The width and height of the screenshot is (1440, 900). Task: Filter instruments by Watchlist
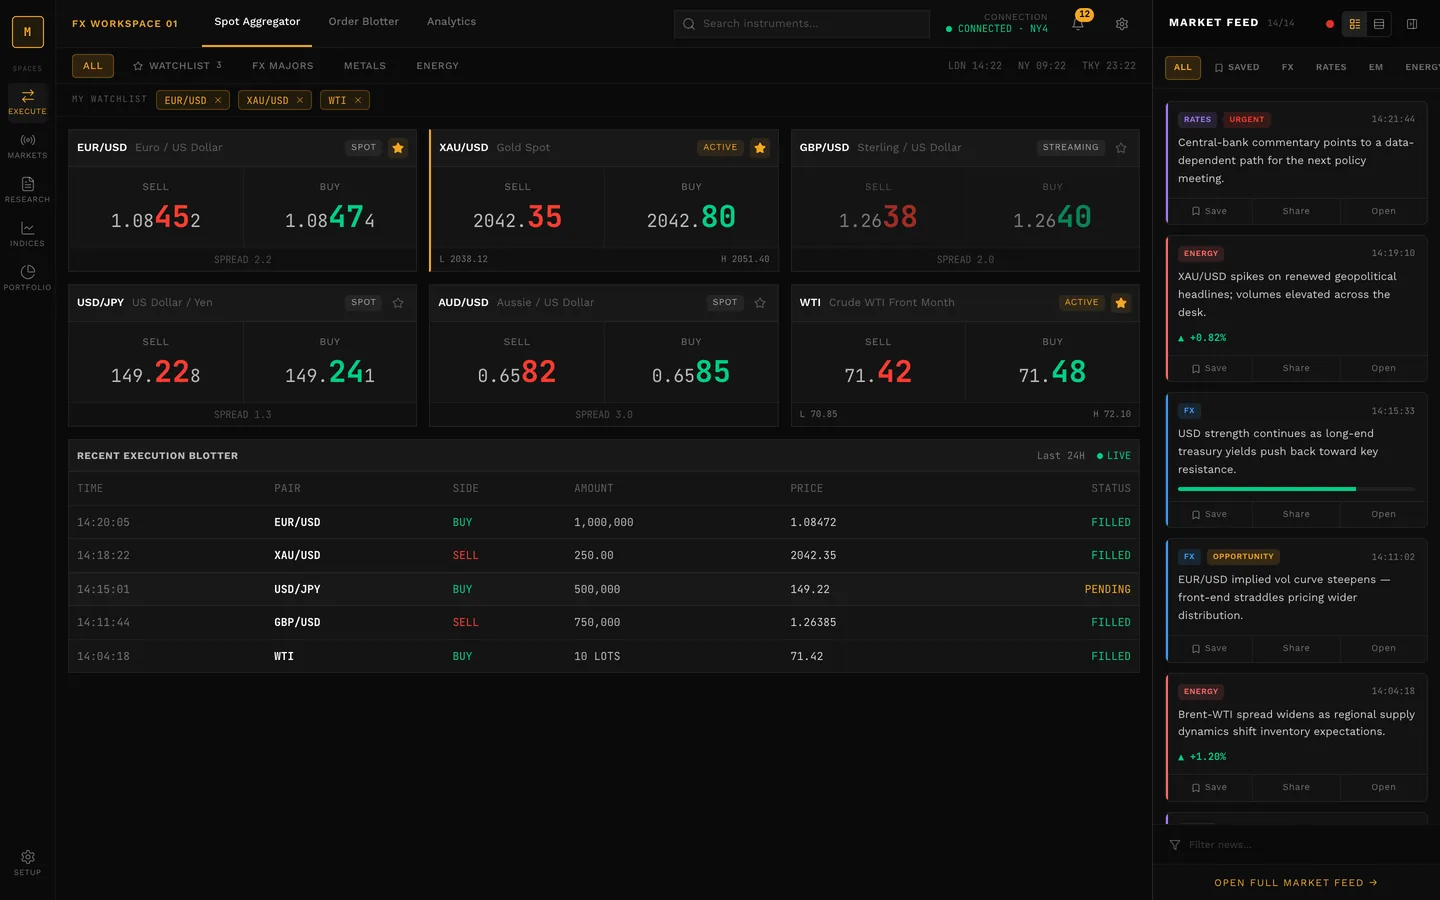[177, 66]
